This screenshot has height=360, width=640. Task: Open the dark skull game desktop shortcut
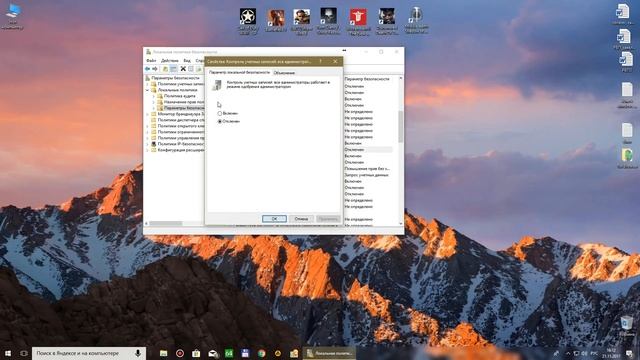click(x=329, y=16)
